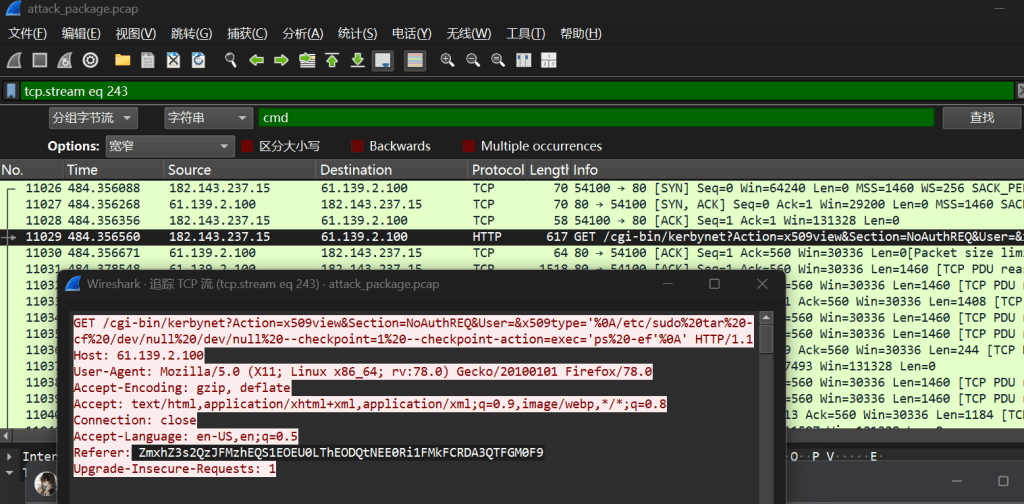Zoom in on packet text icon
The height and width of the screenshot is (504, 1024).
(447, 61)
